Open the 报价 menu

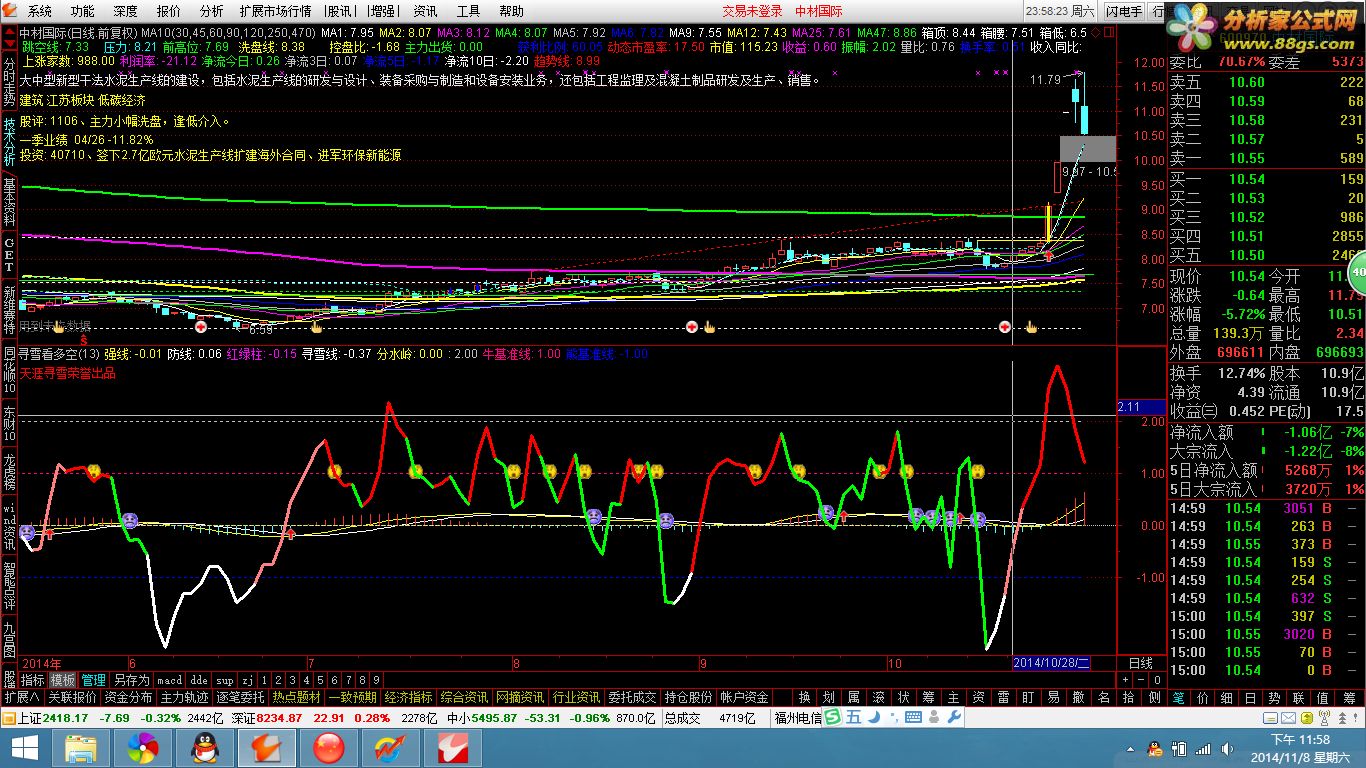point(169,12)
